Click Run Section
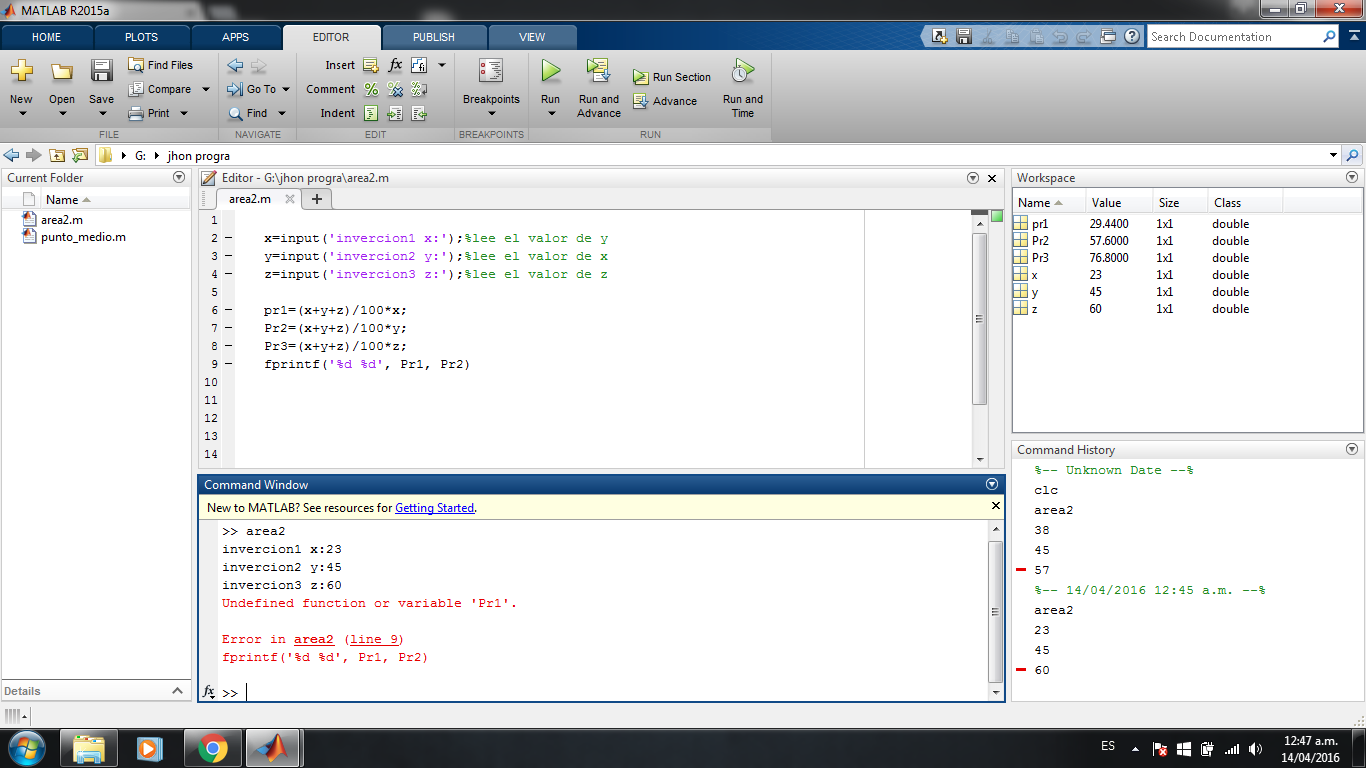The width and height of the screenshot is (1366, 768). click(x=672, y=77)
